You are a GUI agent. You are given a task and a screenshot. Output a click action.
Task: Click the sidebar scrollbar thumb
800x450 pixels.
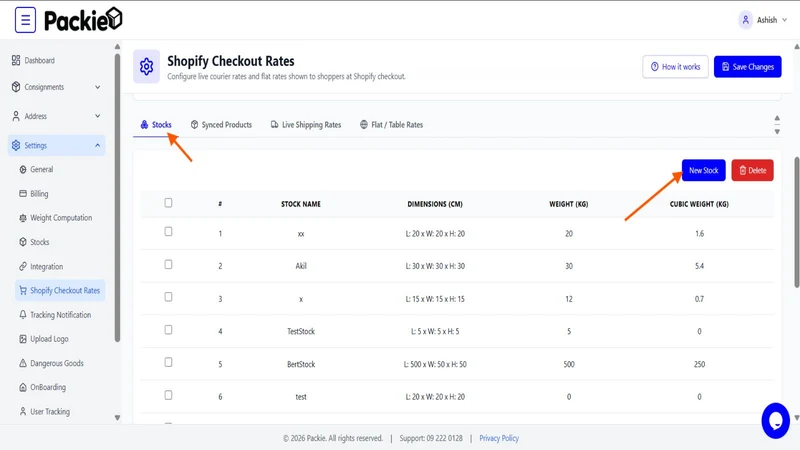[117, 198]
